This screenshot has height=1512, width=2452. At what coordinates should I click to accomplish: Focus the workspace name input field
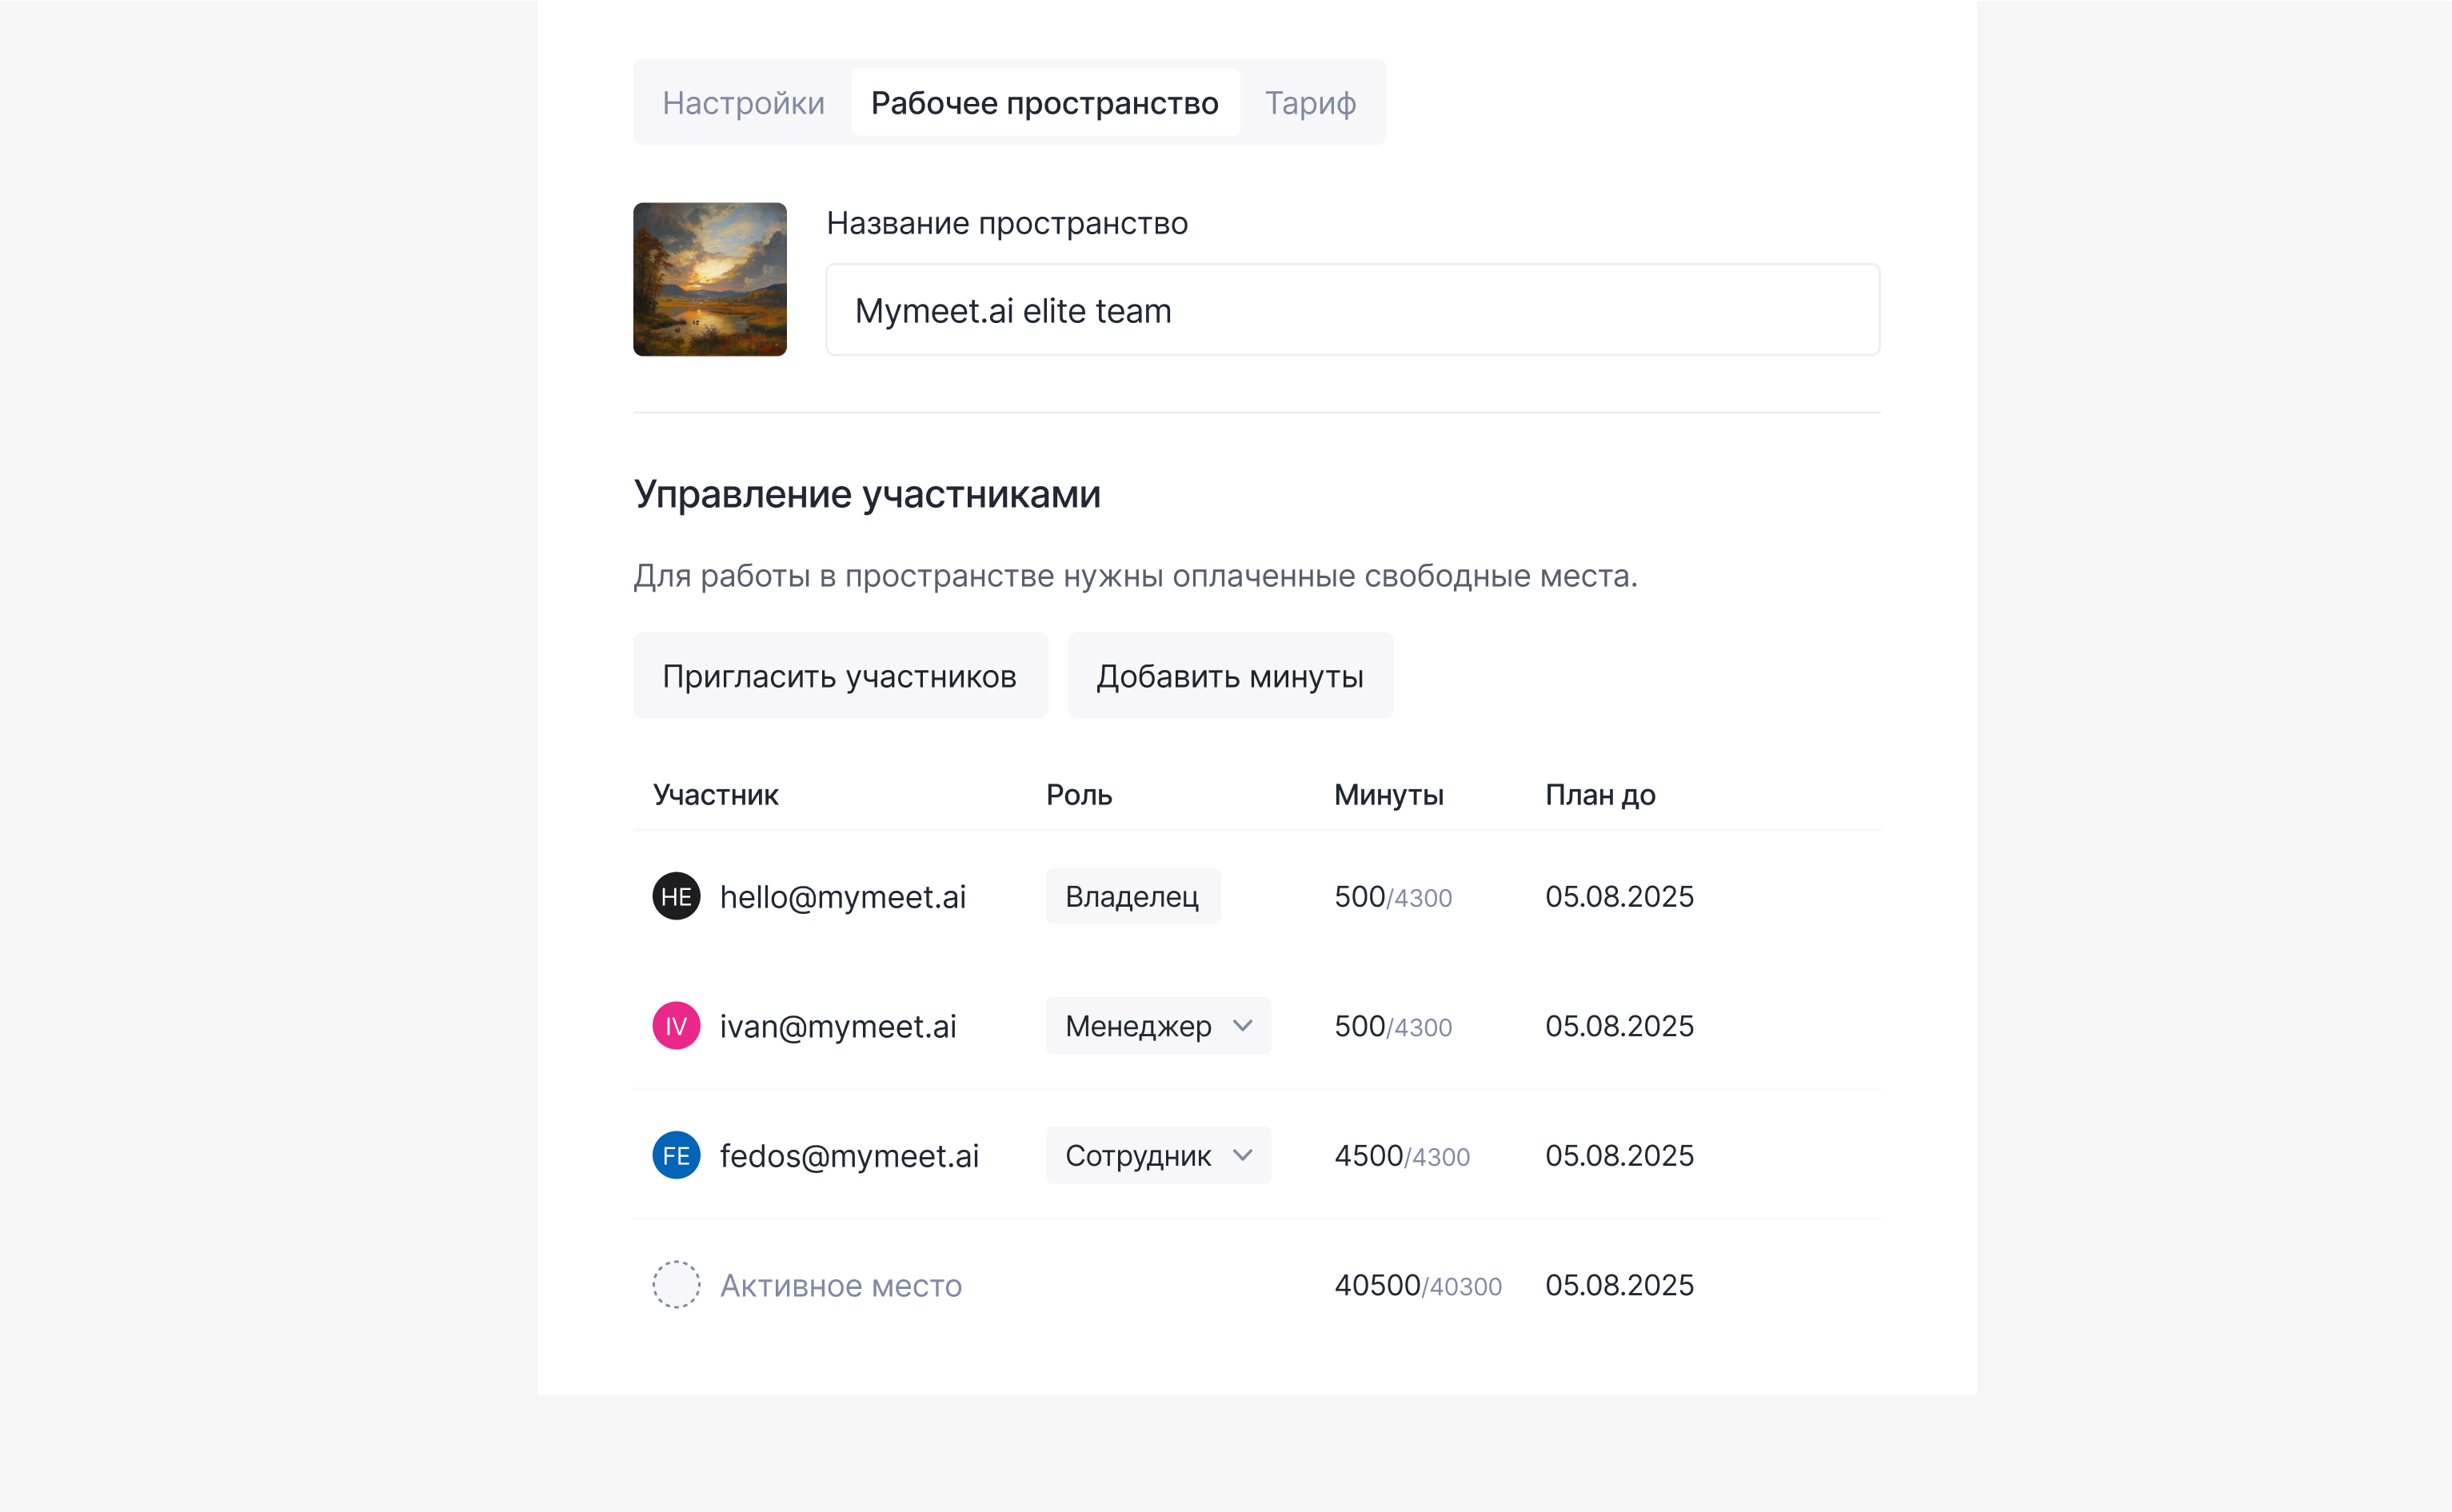coord(1351,310)
